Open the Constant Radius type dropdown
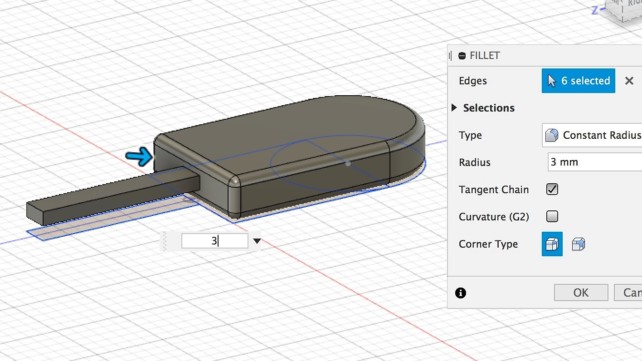 (592, 135)
